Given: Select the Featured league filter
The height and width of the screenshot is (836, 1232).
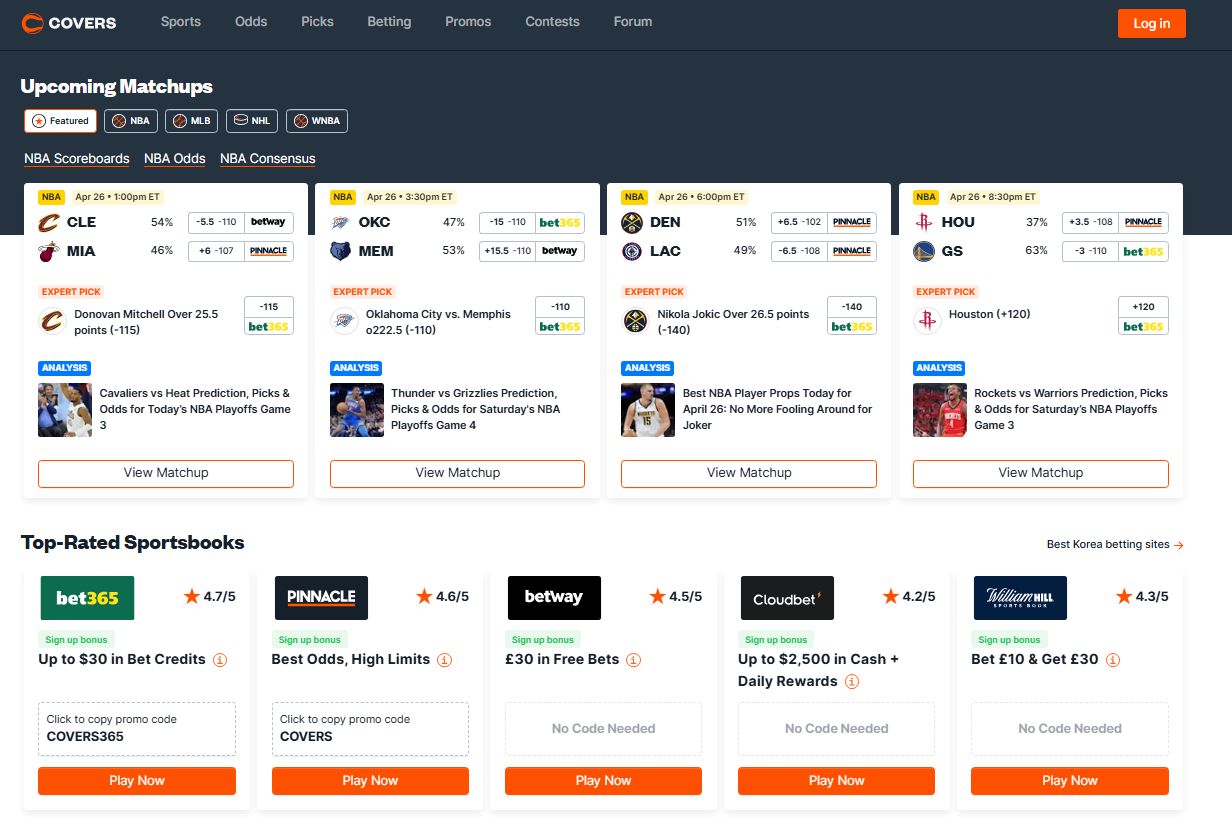Looking at the screenshot, I should (x=61, y=121).
